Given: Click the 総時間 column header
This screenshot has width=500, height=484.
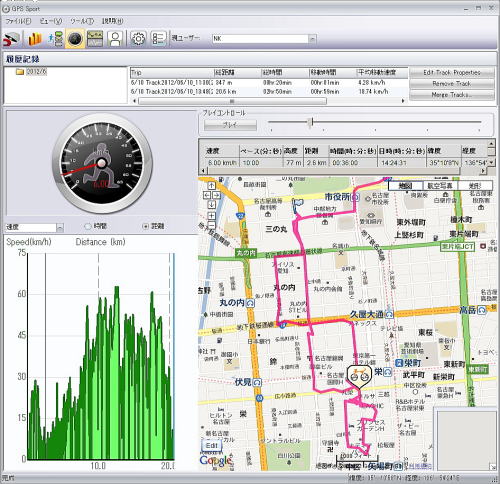Looking at the screenshot, I should 285,72.
